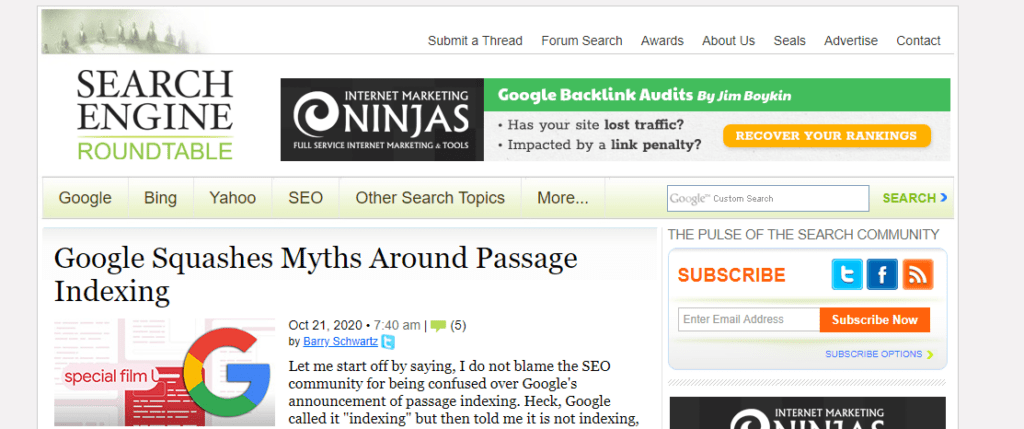Click the blue arrow next to SEARCH
This screenshot has height=429, width=1024.
944,197
